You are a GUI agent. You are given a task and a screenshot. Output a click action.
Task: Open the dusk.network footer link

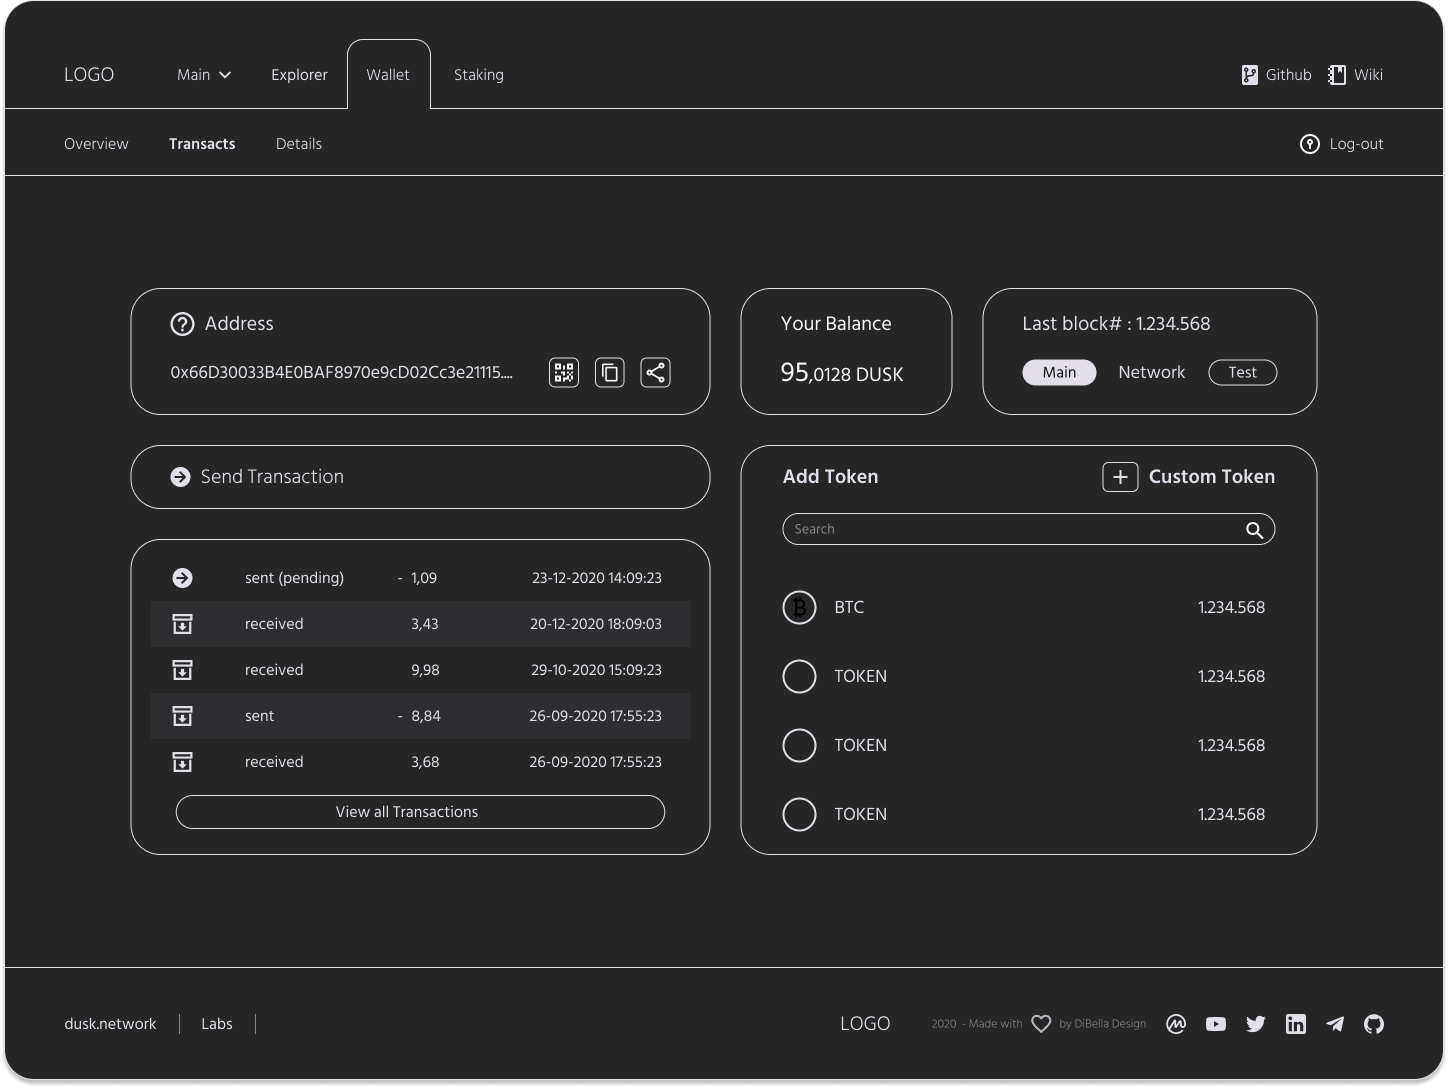coord(110,1024)
